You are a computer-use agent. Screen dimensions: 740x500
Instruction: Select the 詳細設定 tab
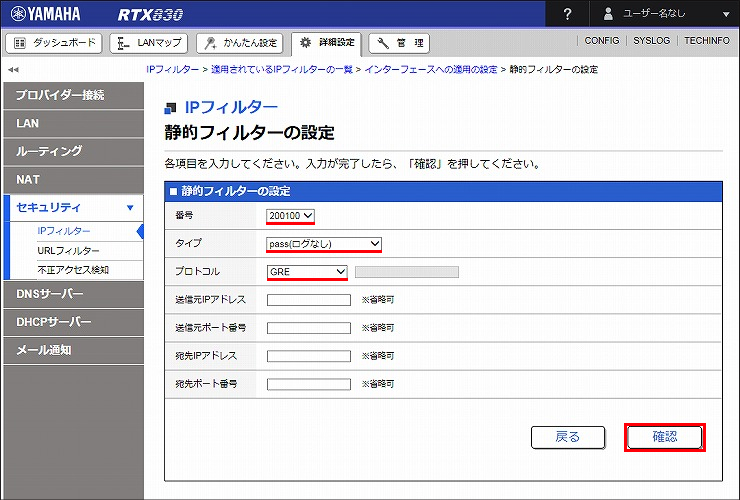(x=326, y=43)
